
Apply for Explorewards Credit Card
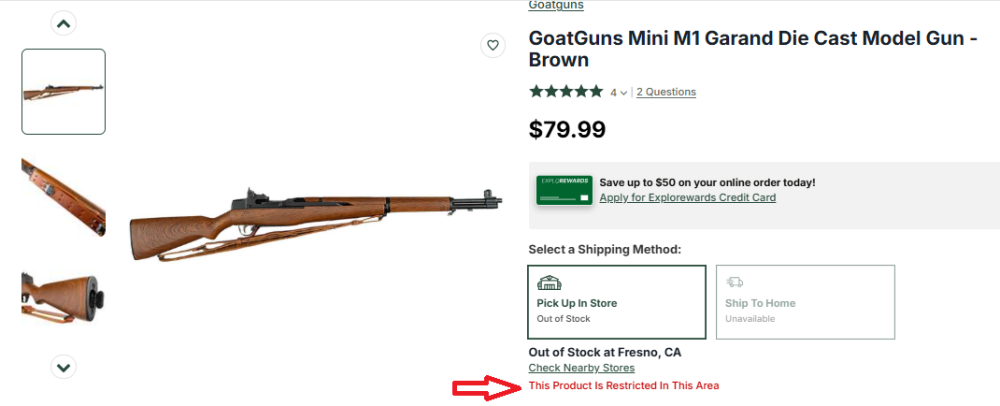pyautogui.click(x=687, y=198)
